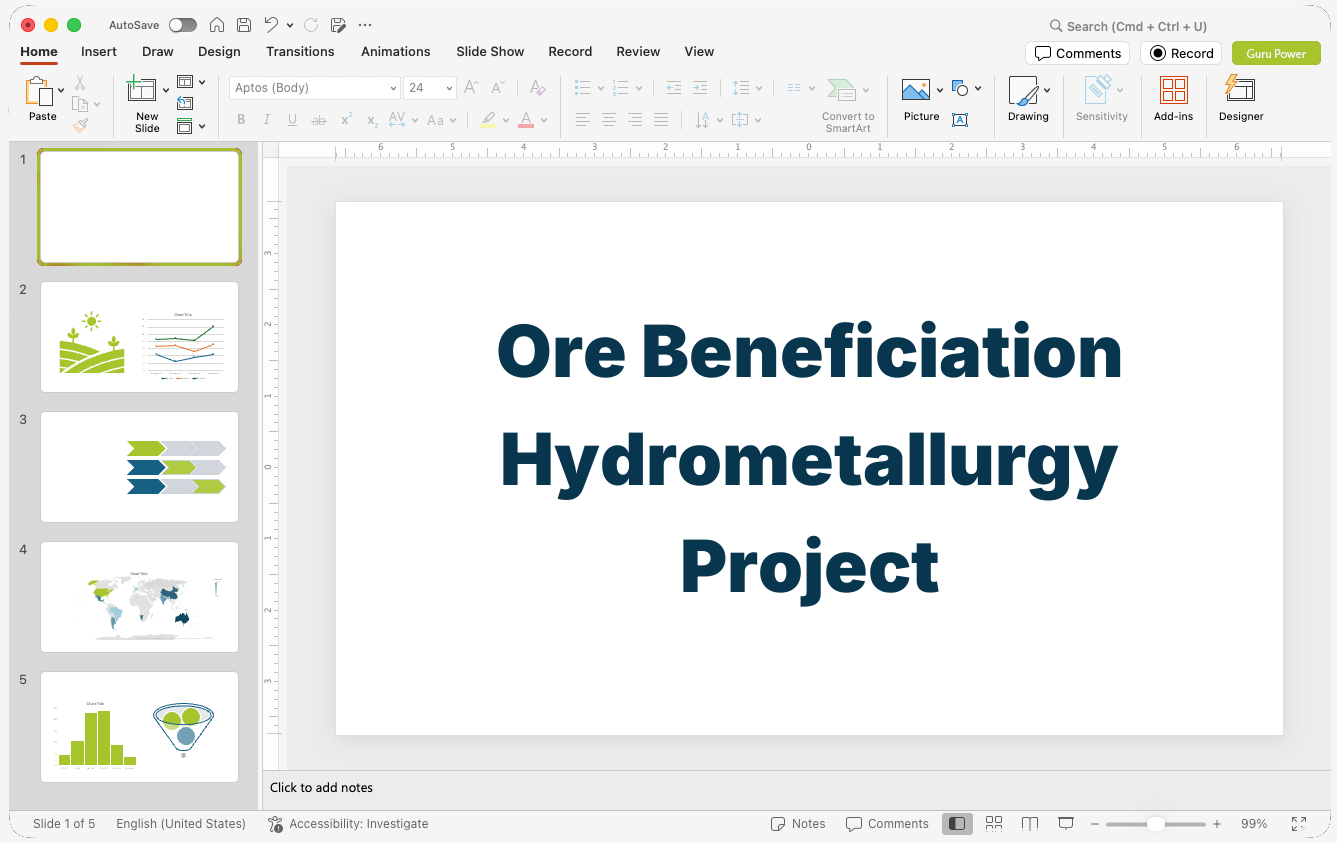This screenshot has height=843, width=1337.
Task: Clear all text formatting
Action: coord(537,88)
